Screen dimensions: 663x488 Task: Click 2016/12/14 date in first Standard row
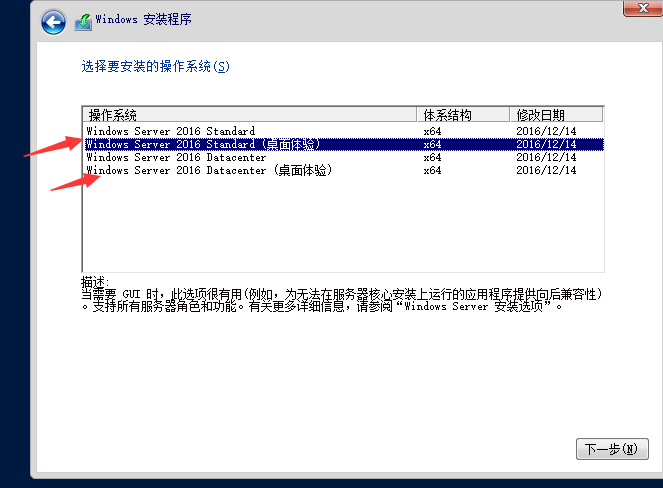pos(546,131)
